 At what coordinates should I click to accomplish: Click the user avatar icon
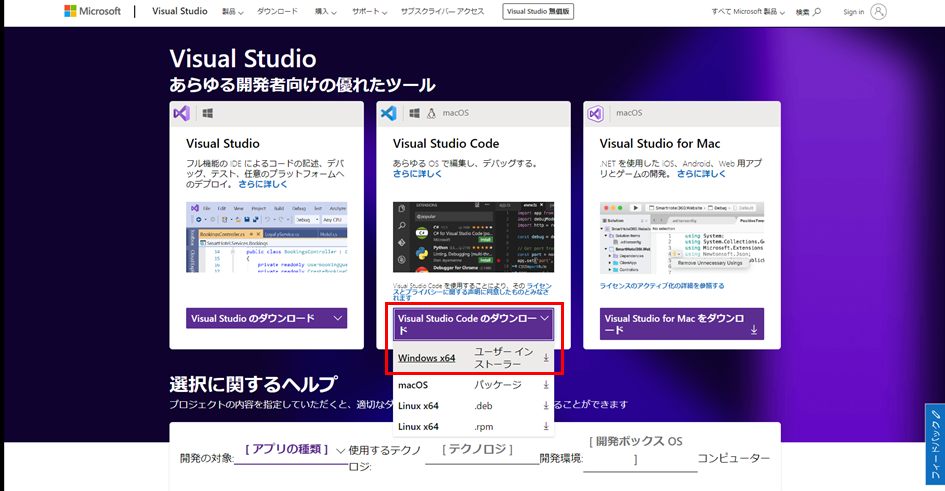click(879, 11)
